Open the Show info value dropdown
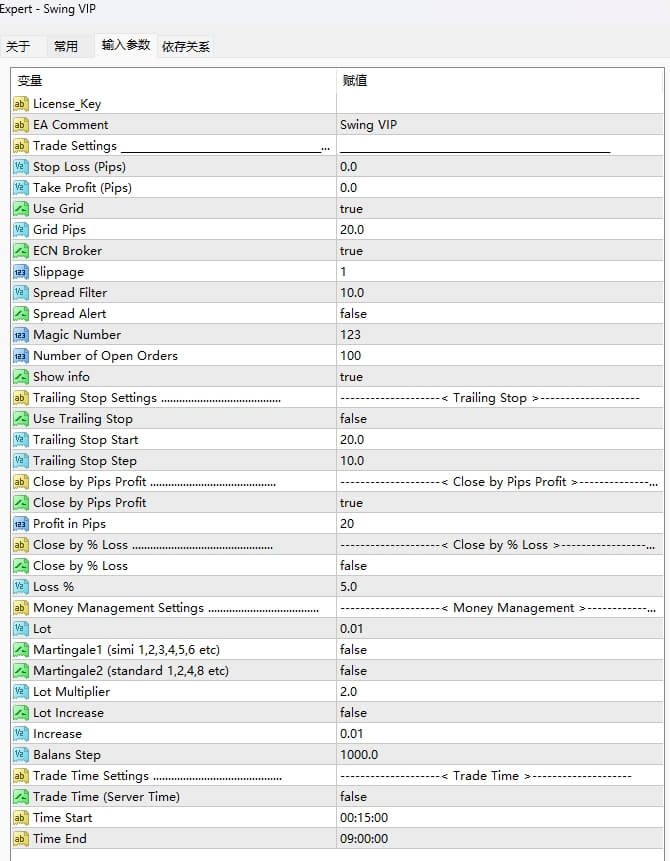The image size is (670, 861). pos(351,377)
